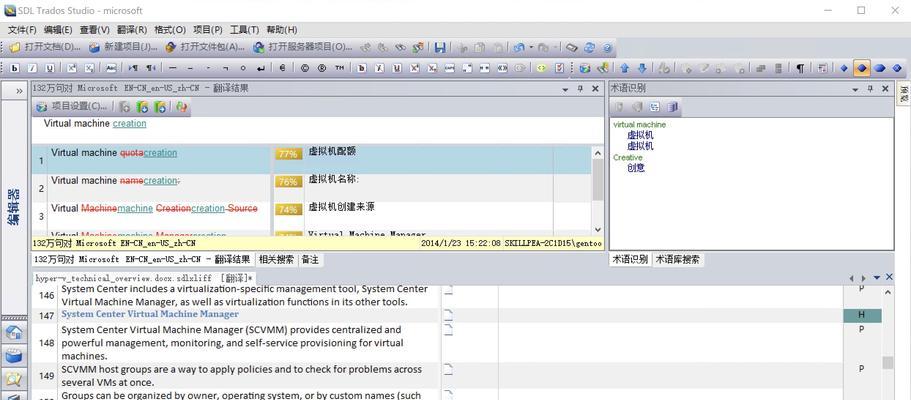Insert the copyright © symbol
The image size is (911, 400).
click(x=304, y=68)
